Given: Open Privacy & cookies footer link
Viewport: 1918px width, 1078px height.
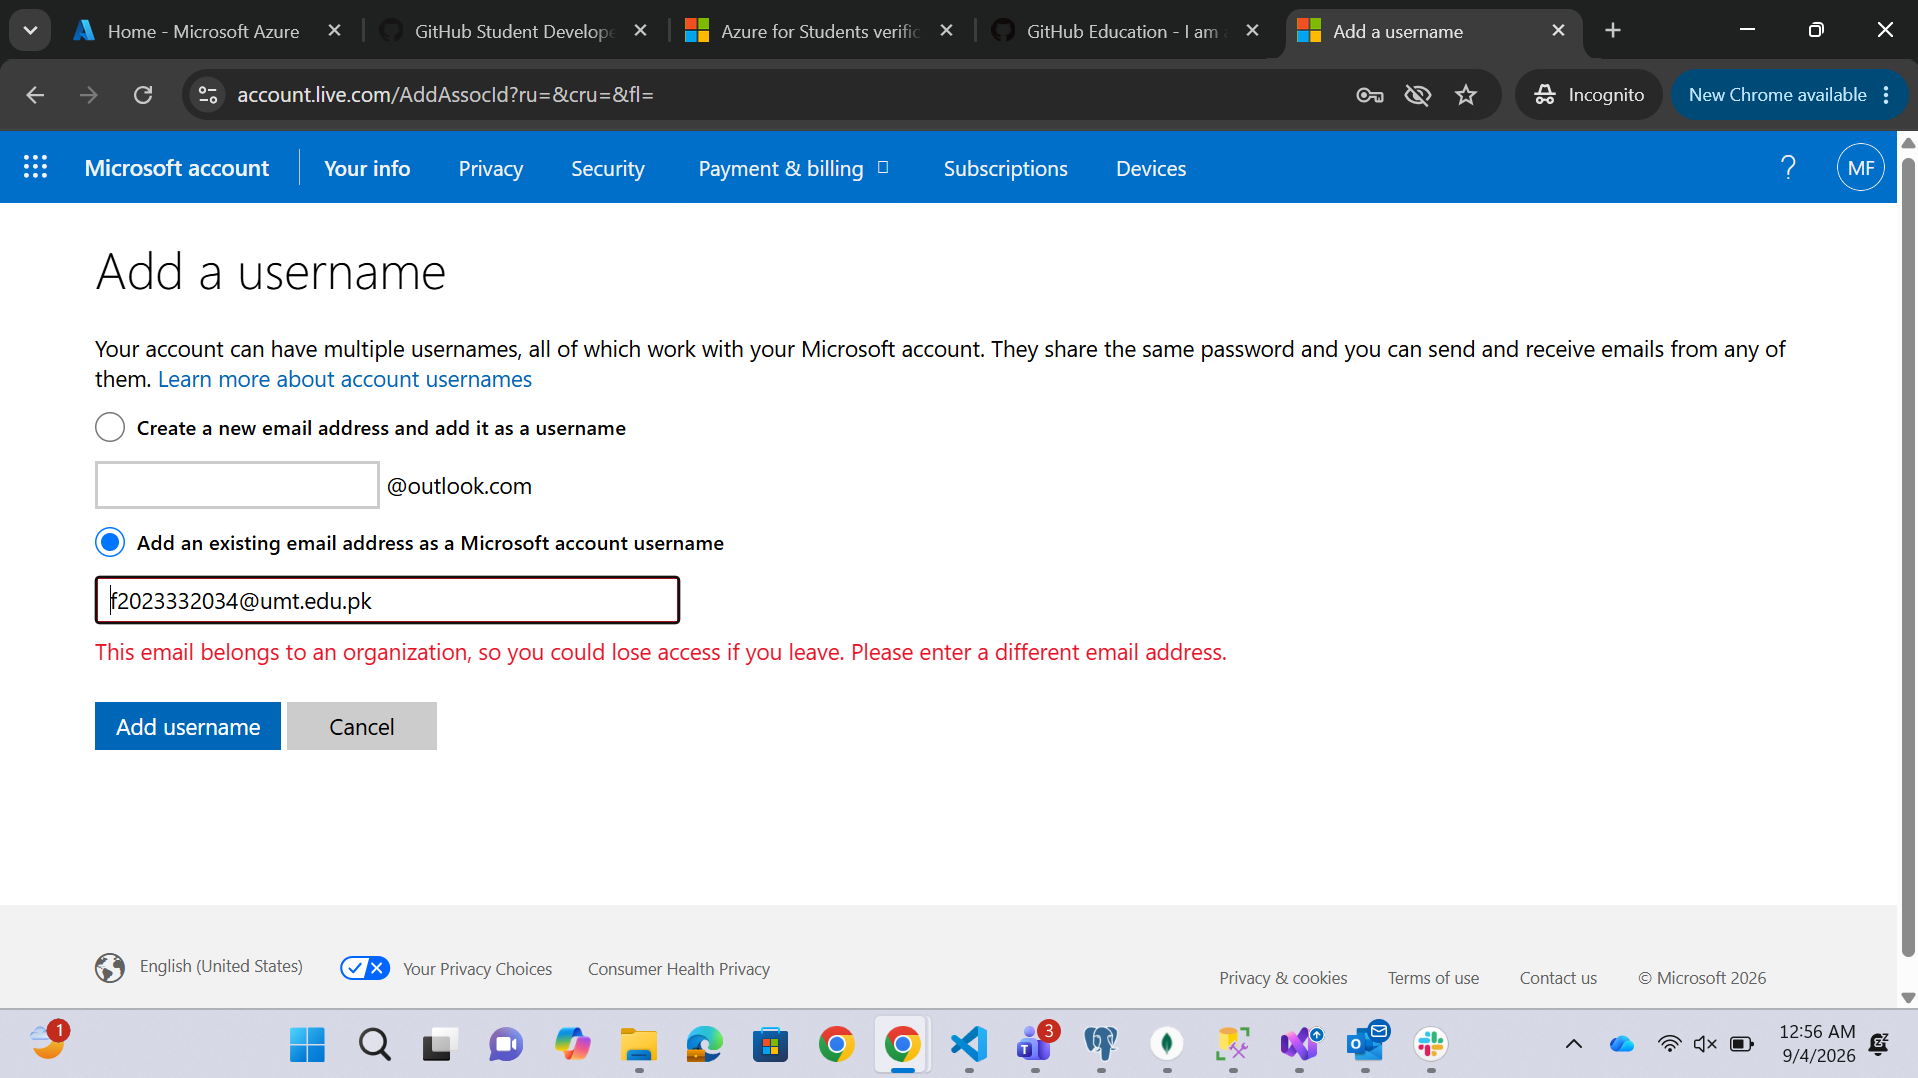Looking at the screenshot, I should pyautogui.click(x=1283, y=978).
